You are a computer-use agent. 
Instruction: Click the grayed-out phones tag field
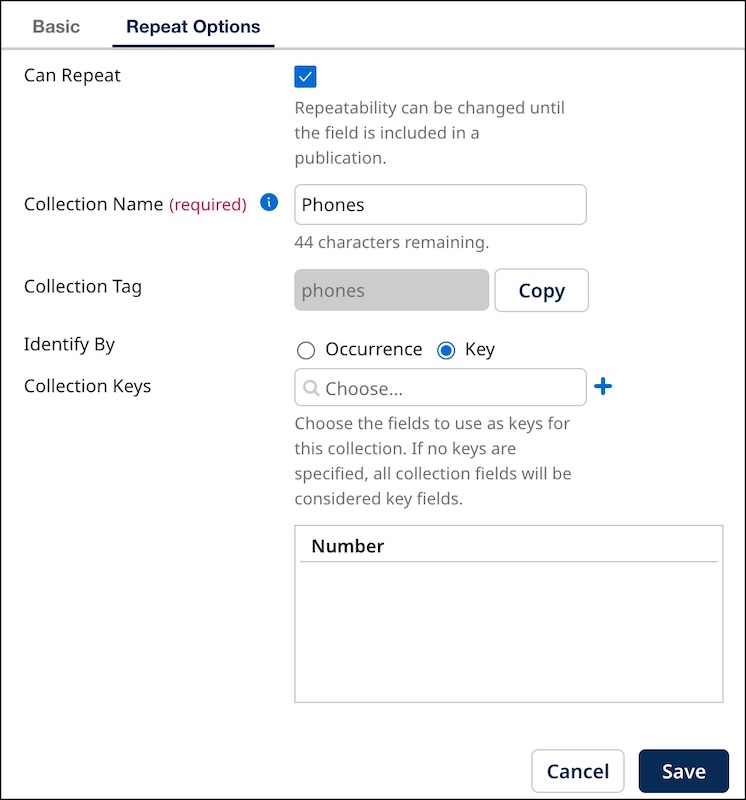click(x=391, y=290)
